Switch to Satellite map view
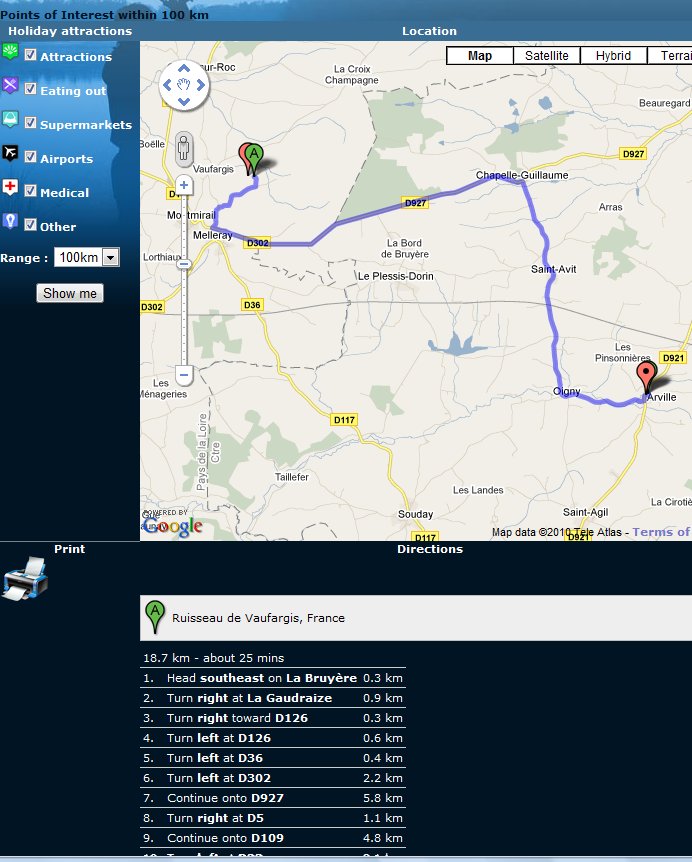The image size is (692, 862). 546,56
